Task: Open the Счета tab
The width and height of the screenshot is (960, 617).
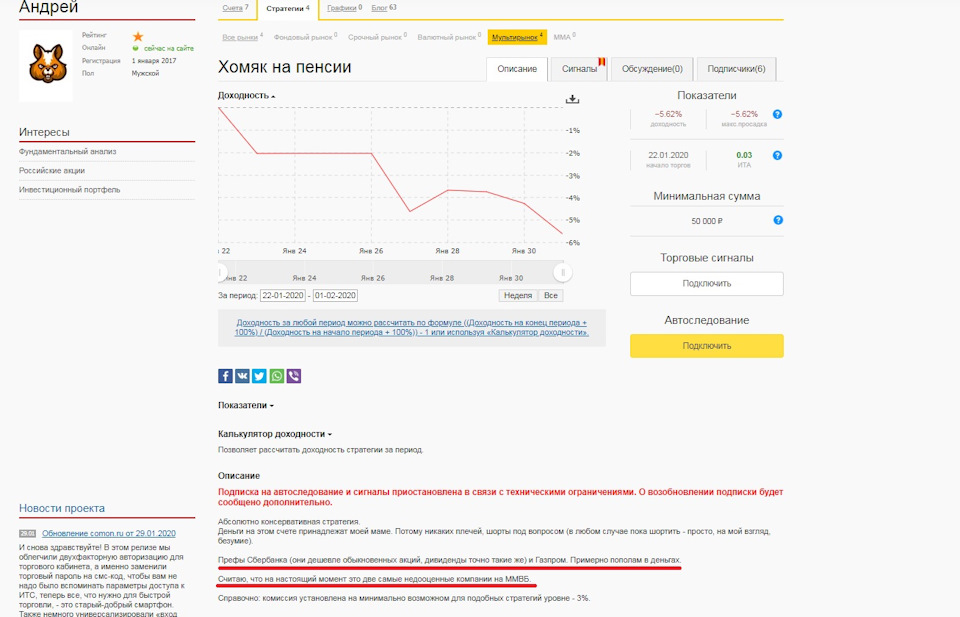Action: coord(236,8)
